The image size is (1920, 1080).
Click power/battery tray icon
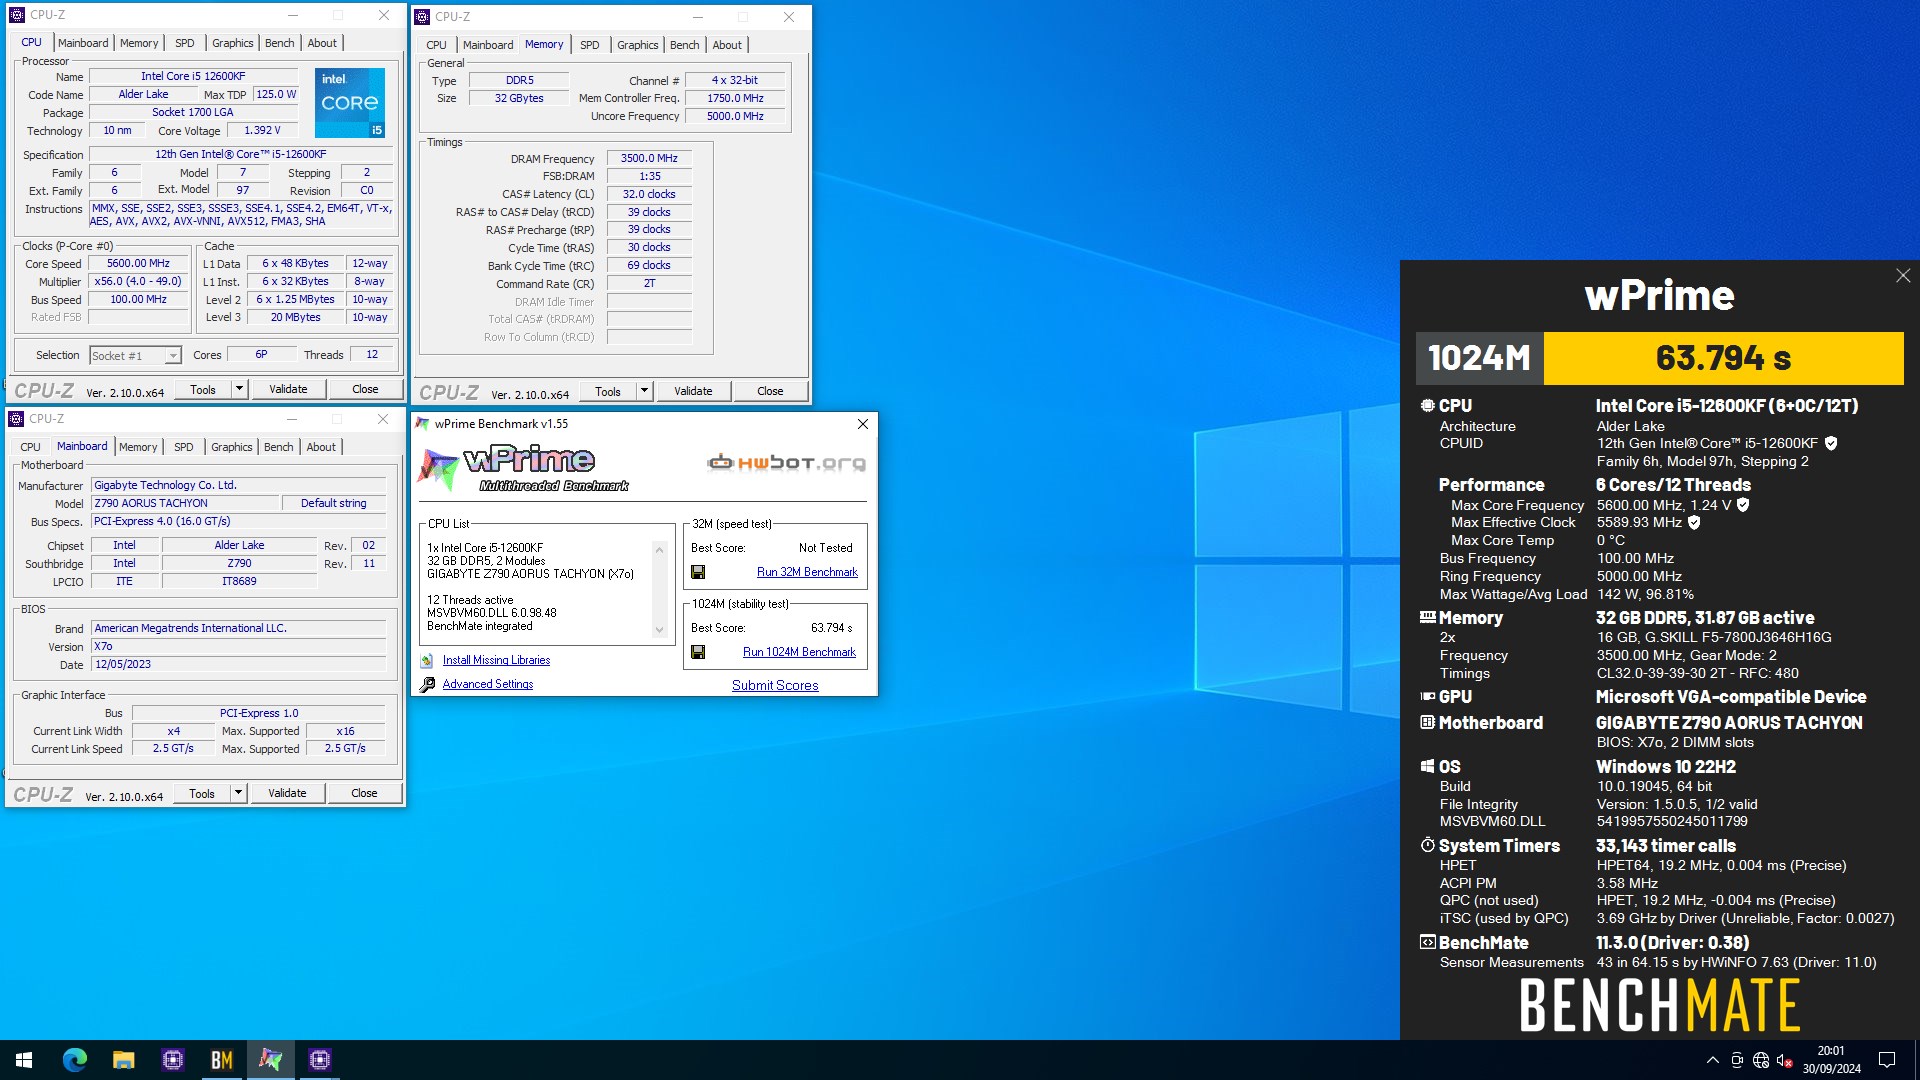point(1737,1060)
